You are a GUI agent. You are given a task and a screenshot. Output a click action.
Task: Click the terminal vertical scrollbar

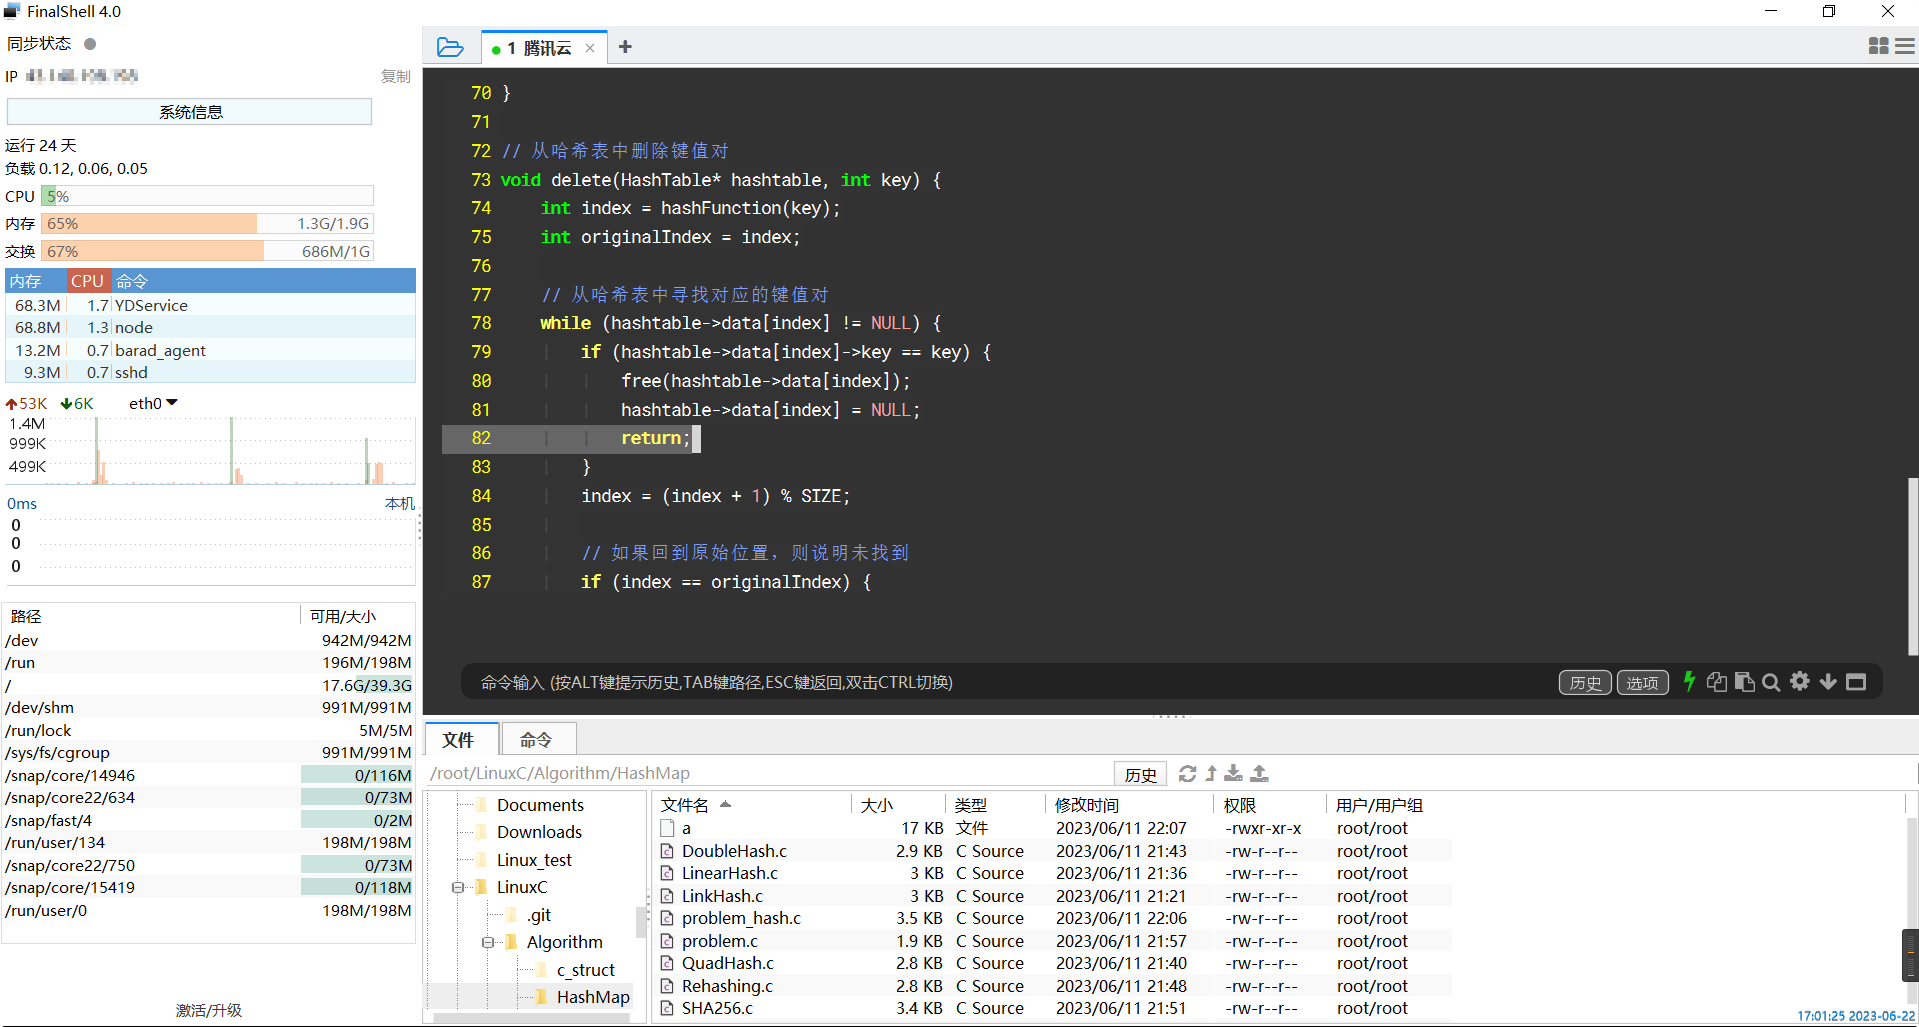point(1912,566)
